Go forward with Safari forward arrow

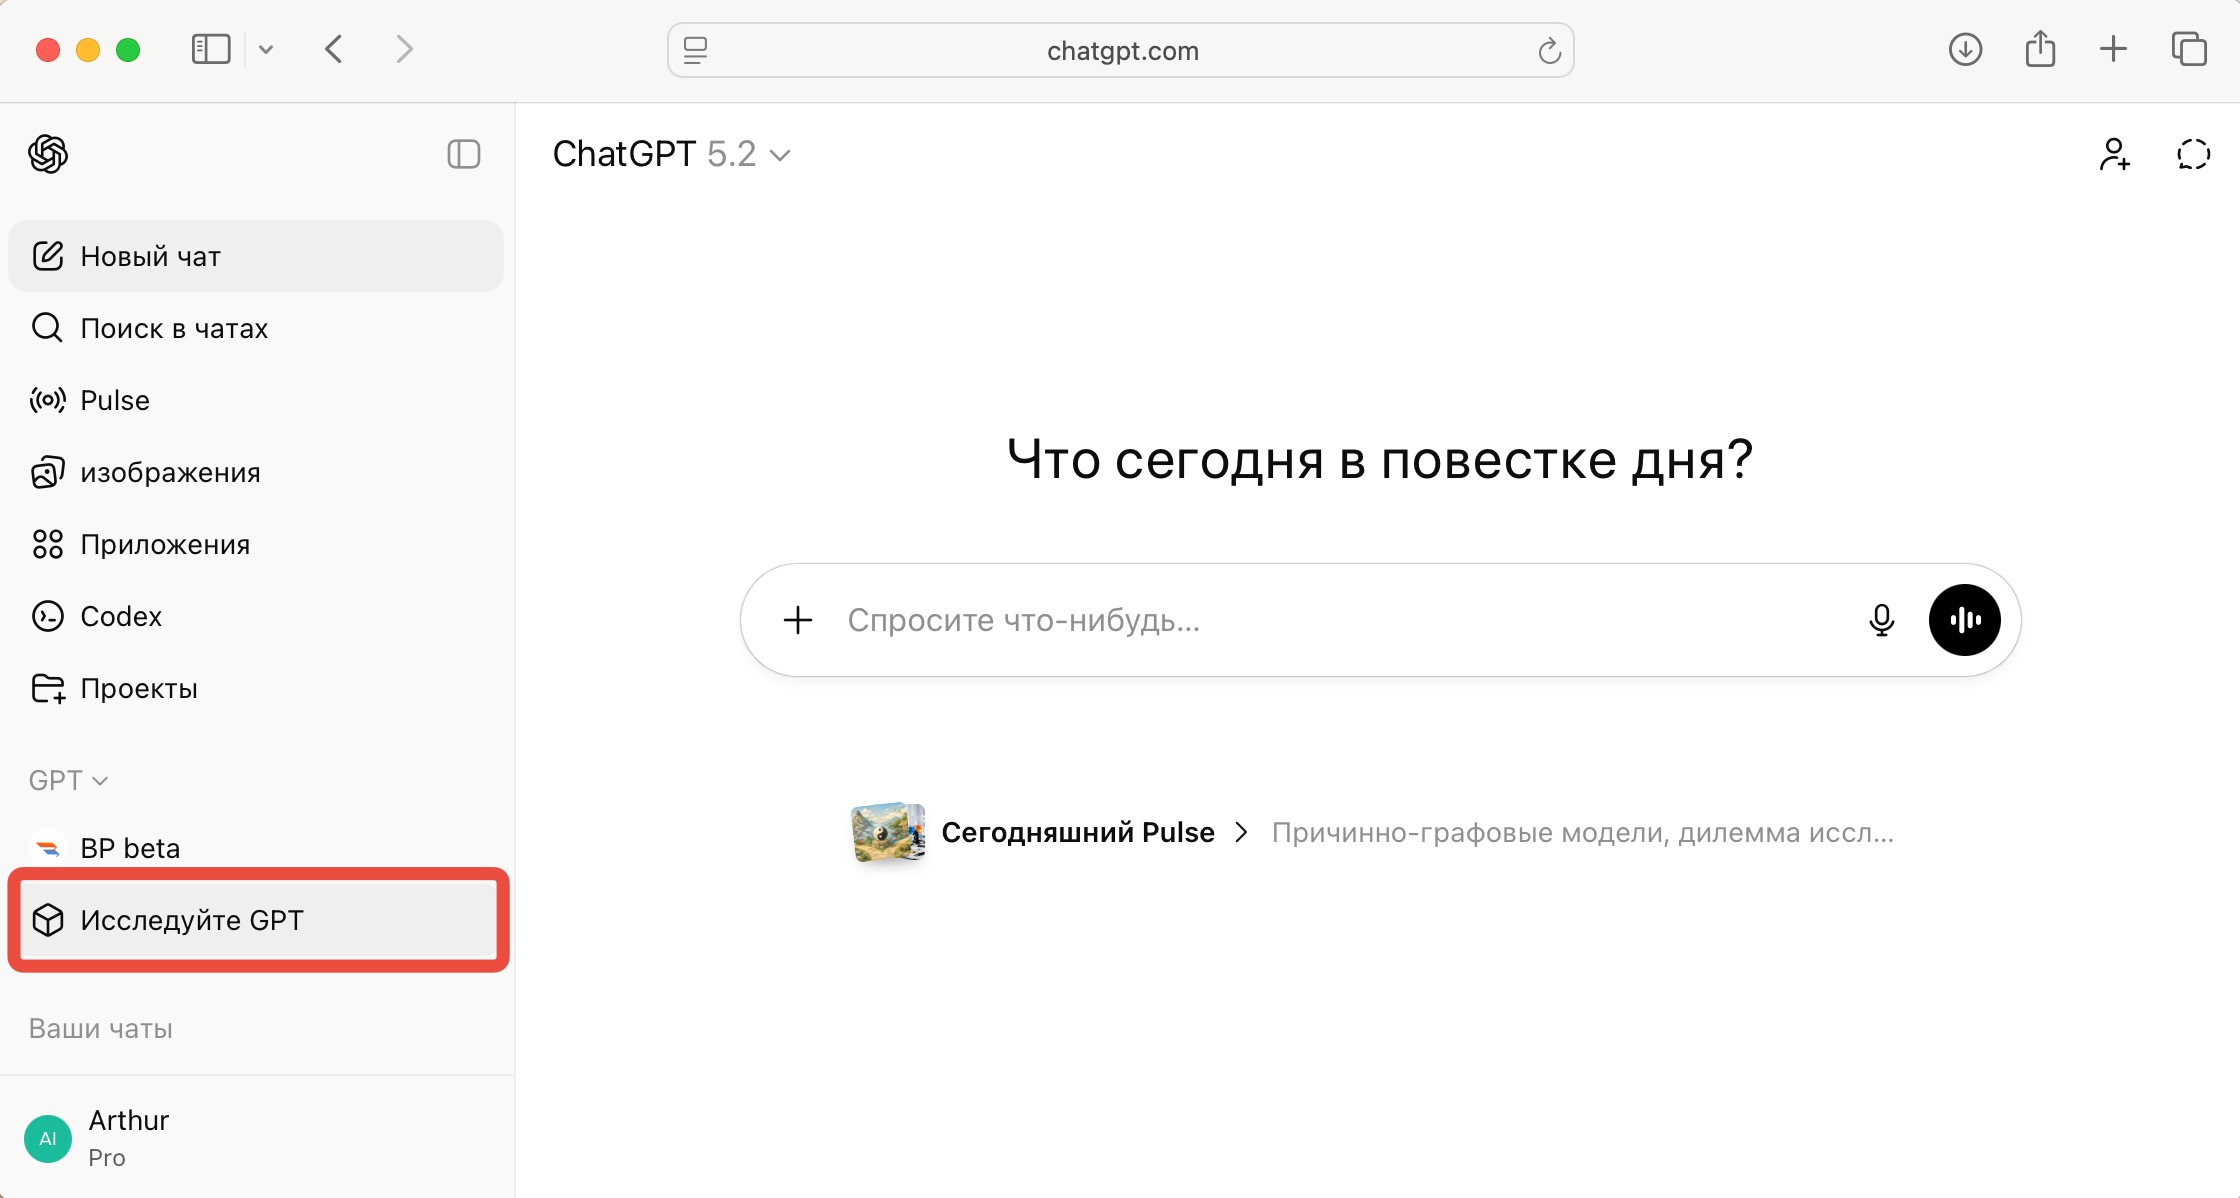coord(404,49)
